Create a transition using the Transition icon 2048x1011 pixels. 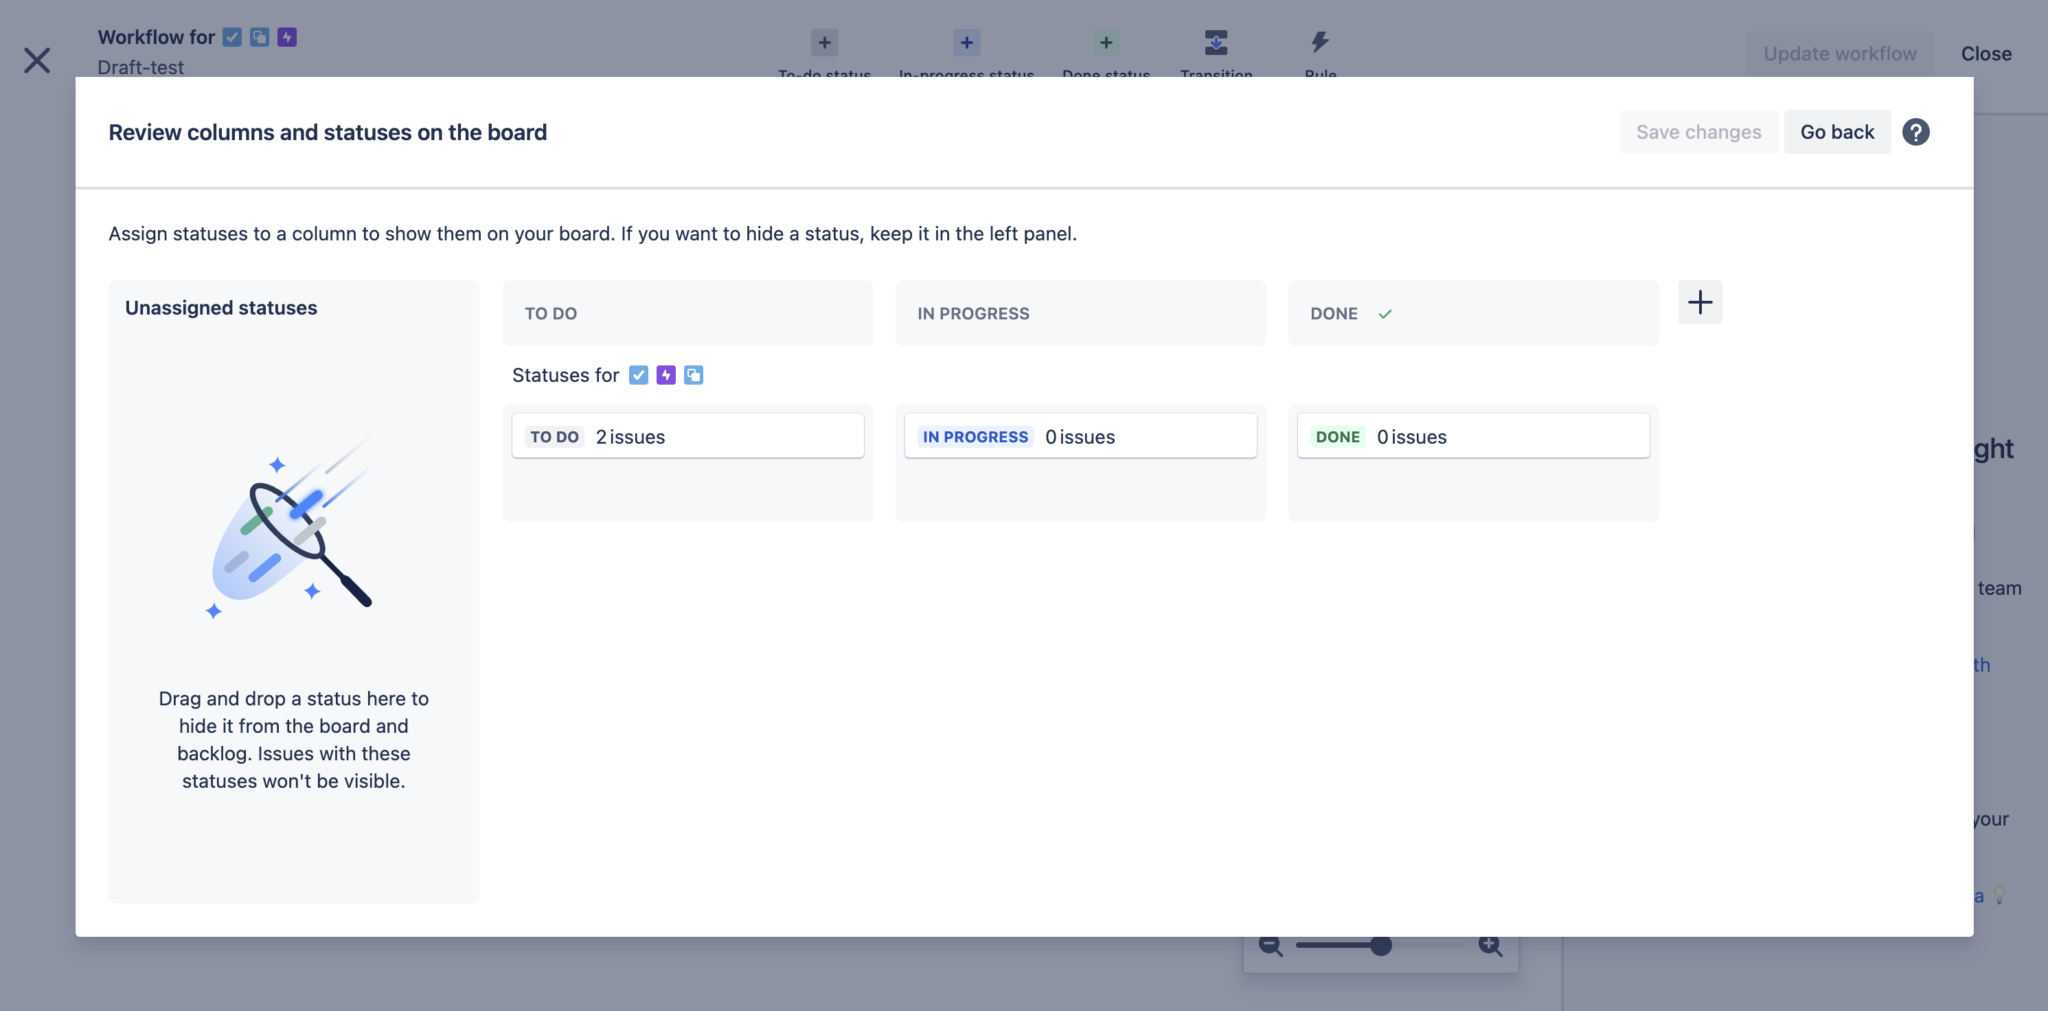(1216, 43)
